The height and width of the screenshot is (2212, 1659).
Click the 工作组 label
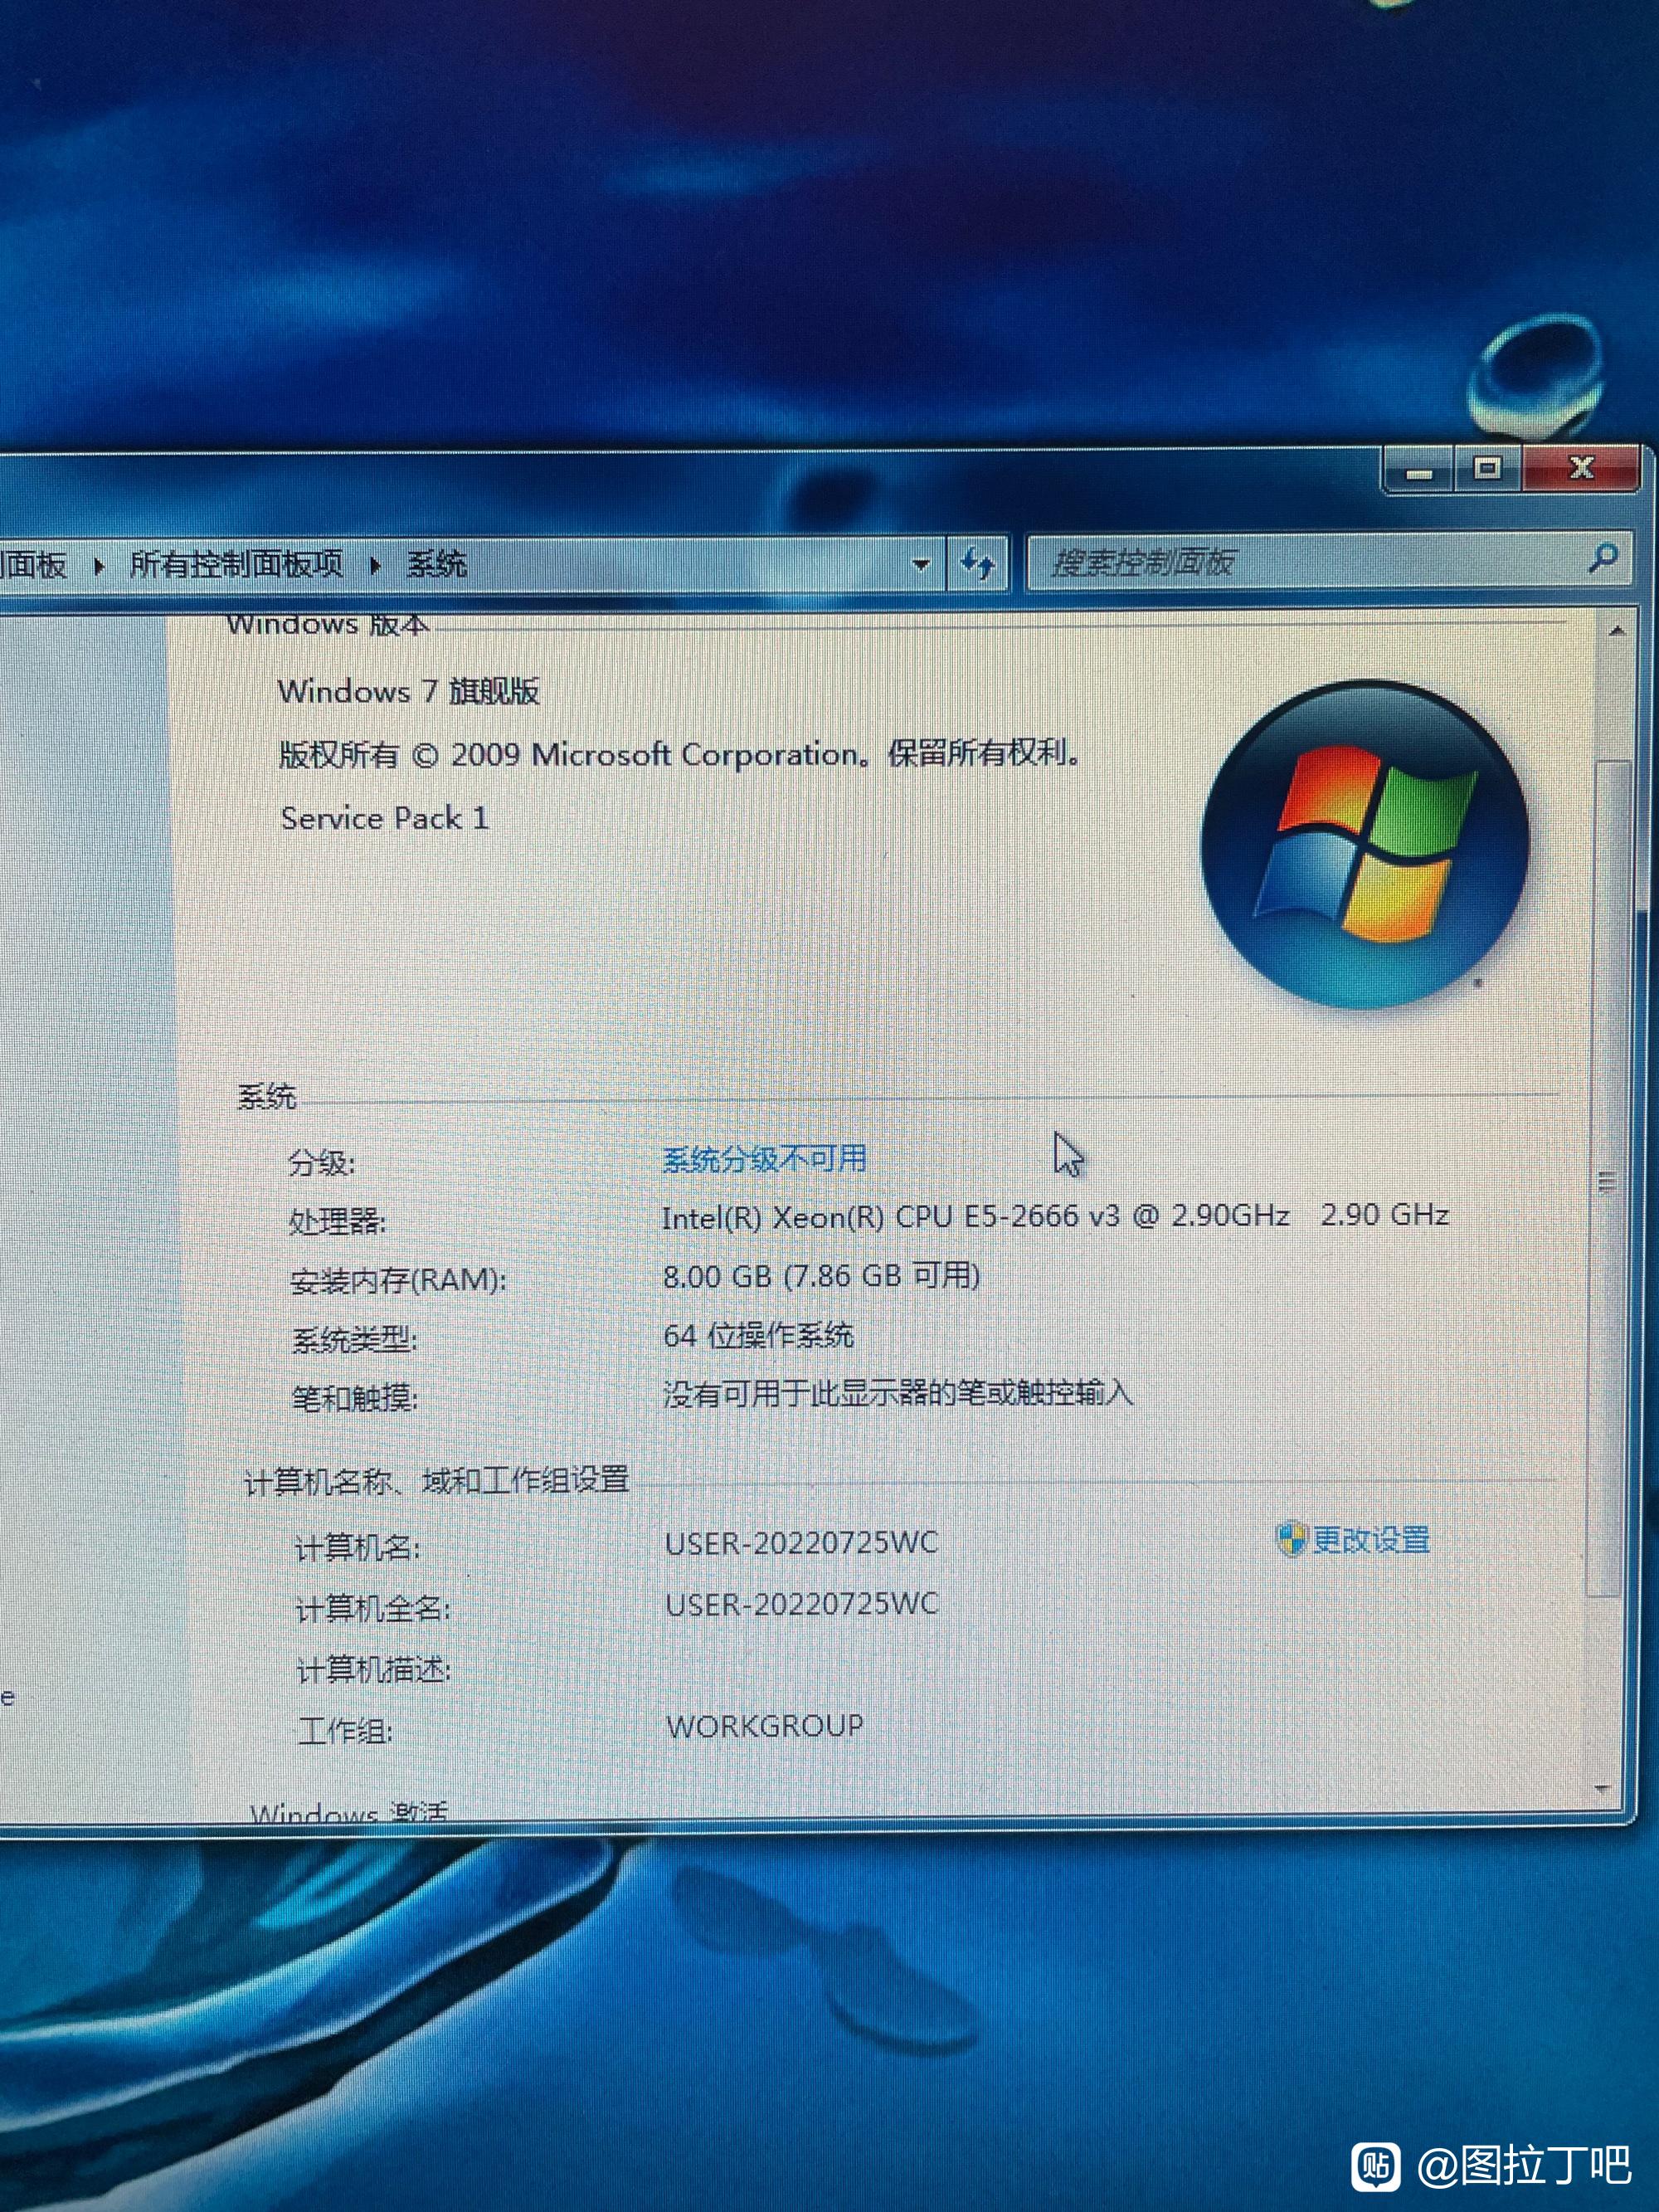click(345, 1730)
